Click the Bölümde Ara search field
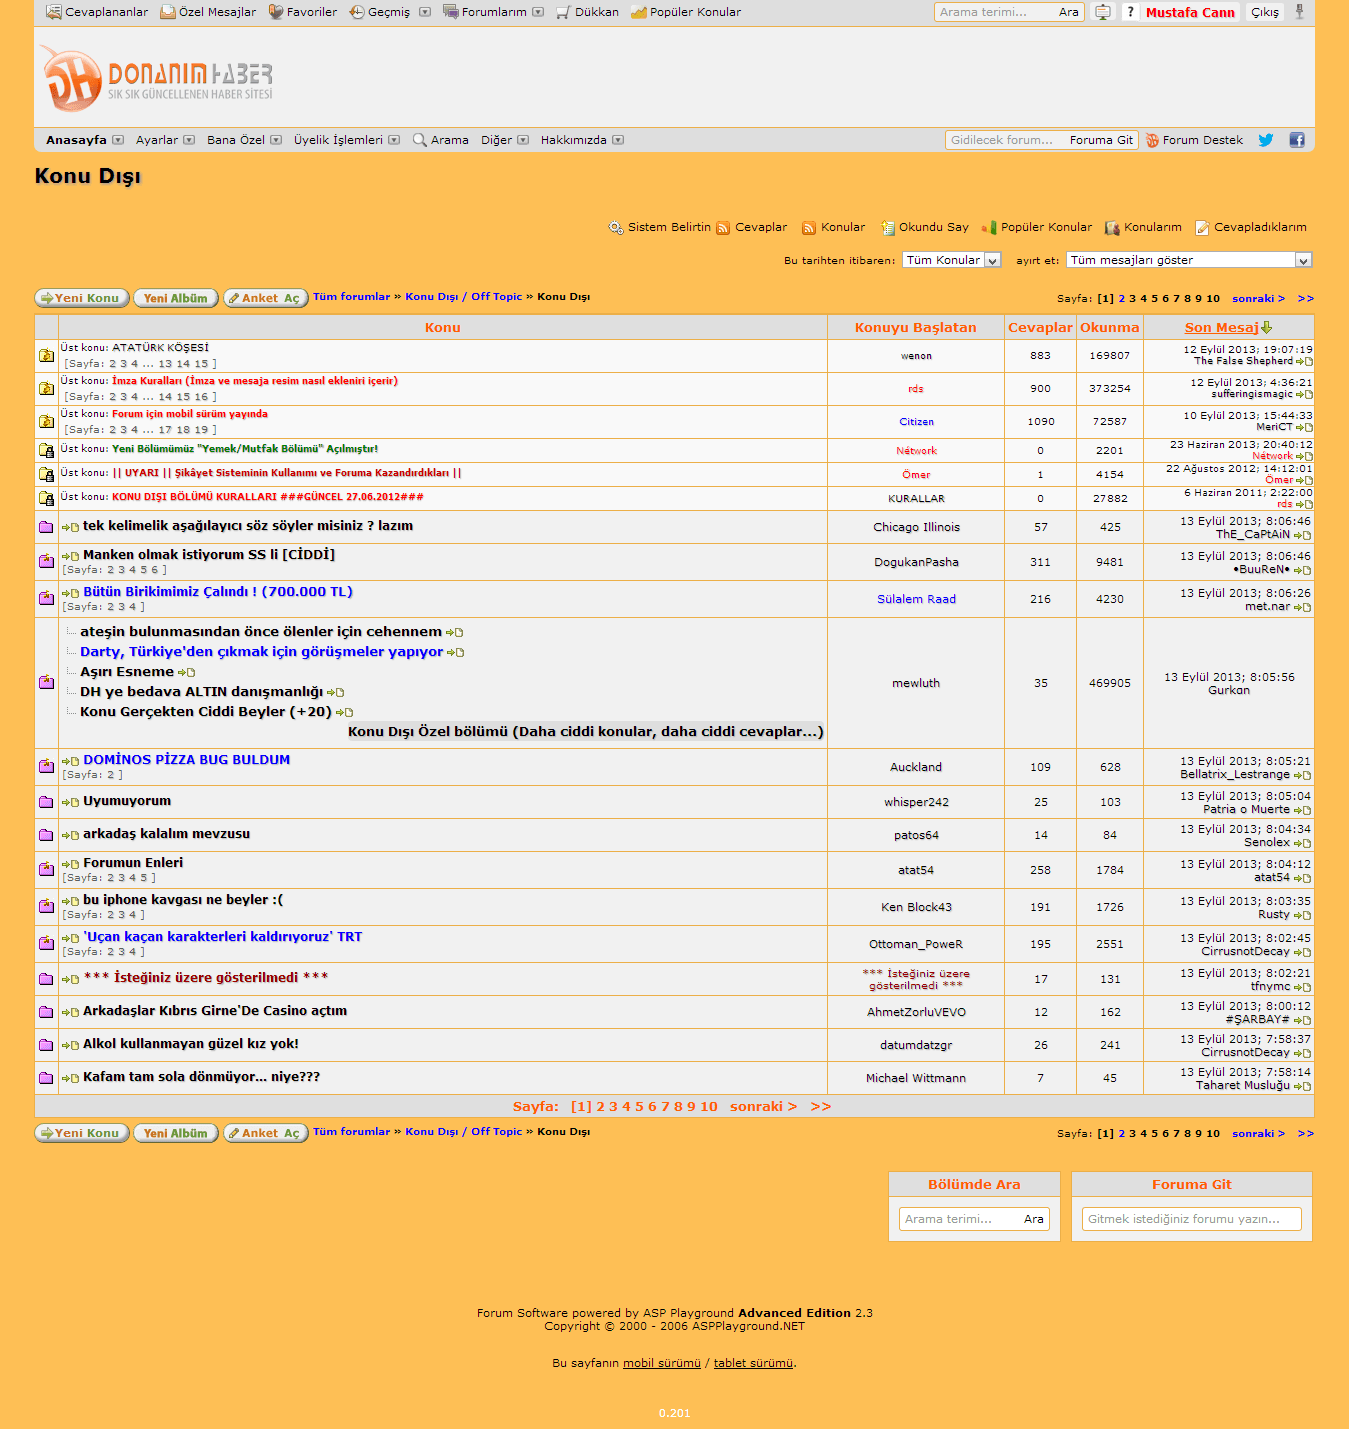The height and width of the screenshot is (1429, 1349). tap(958, 1219)
